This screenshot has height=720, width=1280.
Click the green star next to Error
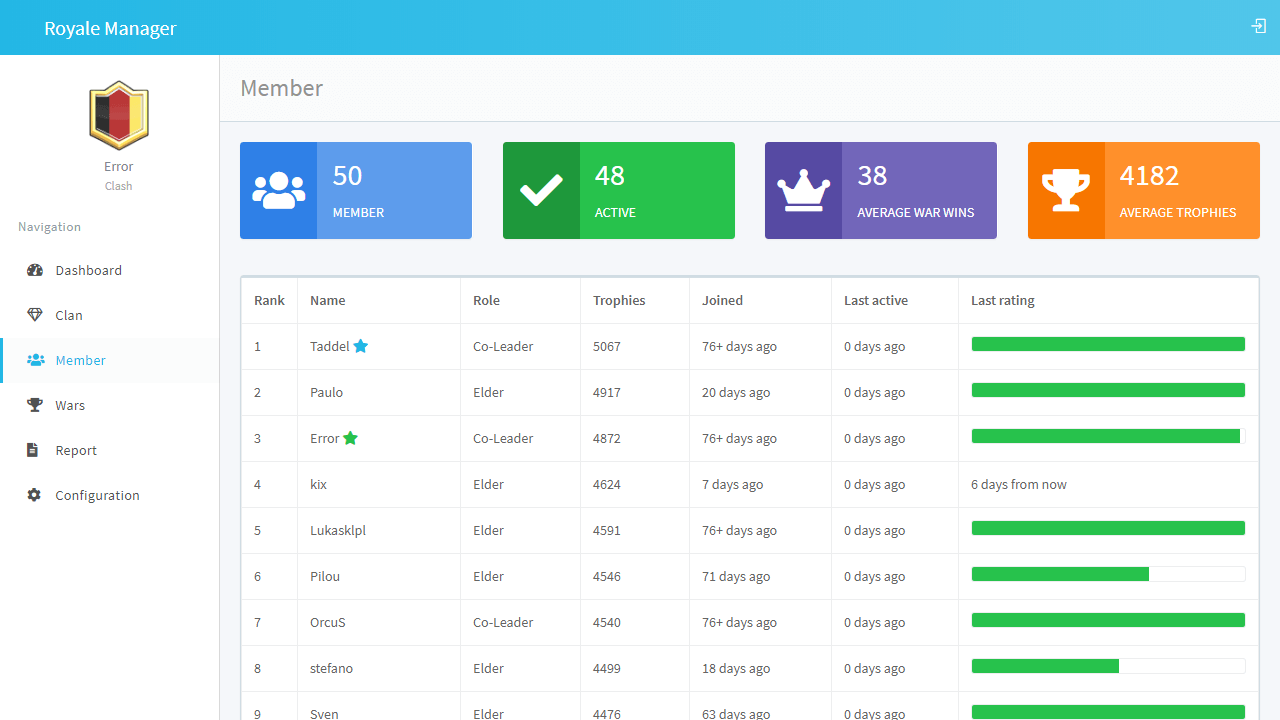(350, 438)
